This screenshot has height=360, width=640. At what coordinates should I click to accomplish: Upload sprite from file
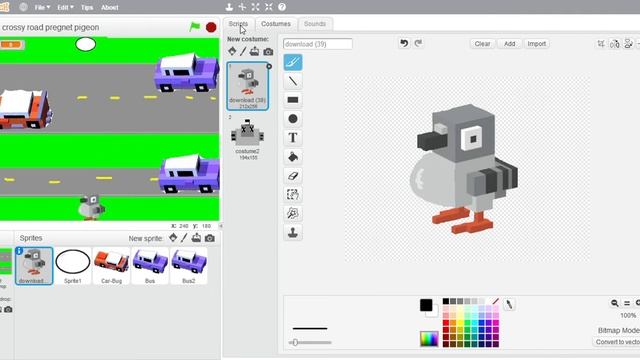tap(196, 238)
